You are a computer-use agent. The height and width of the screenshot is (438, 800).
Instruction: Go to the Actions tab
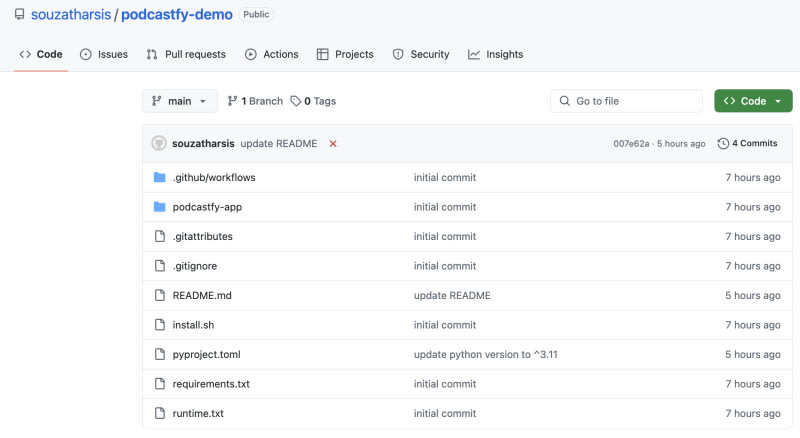[271, 54]
